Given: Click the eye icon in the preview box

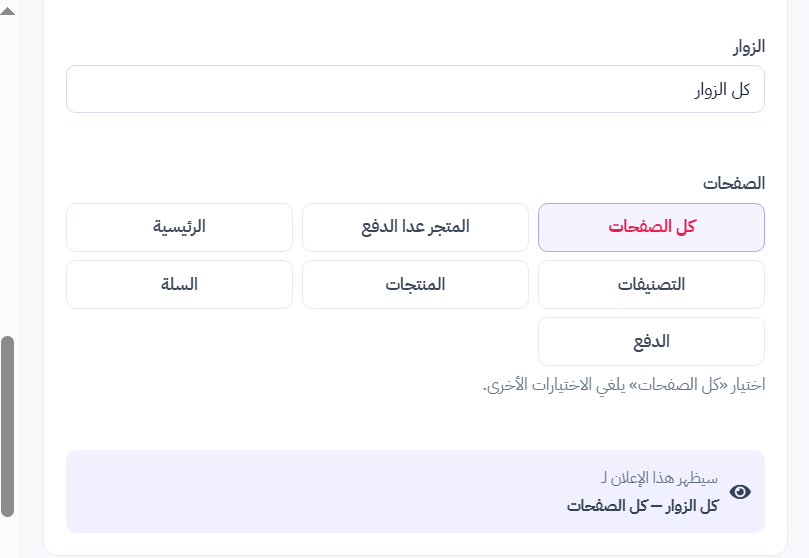Looking at the screenshot, I should [x=740, y=492].
